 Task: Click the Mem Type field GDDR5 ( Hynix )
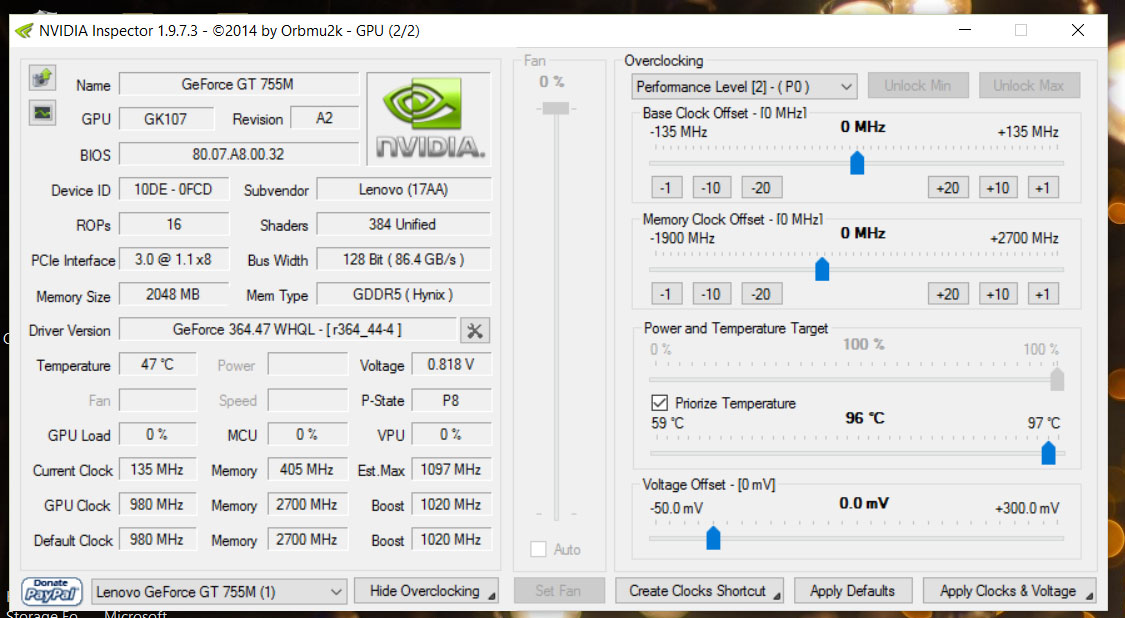[x=403, y=294]
